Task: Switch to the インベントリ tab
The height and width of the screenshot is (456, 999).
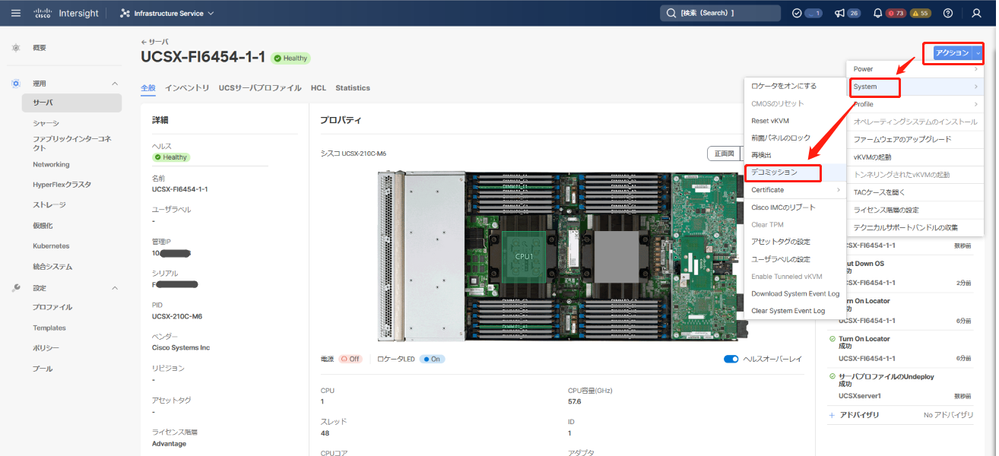Action: pyautogui.click(x=187, y=88)
